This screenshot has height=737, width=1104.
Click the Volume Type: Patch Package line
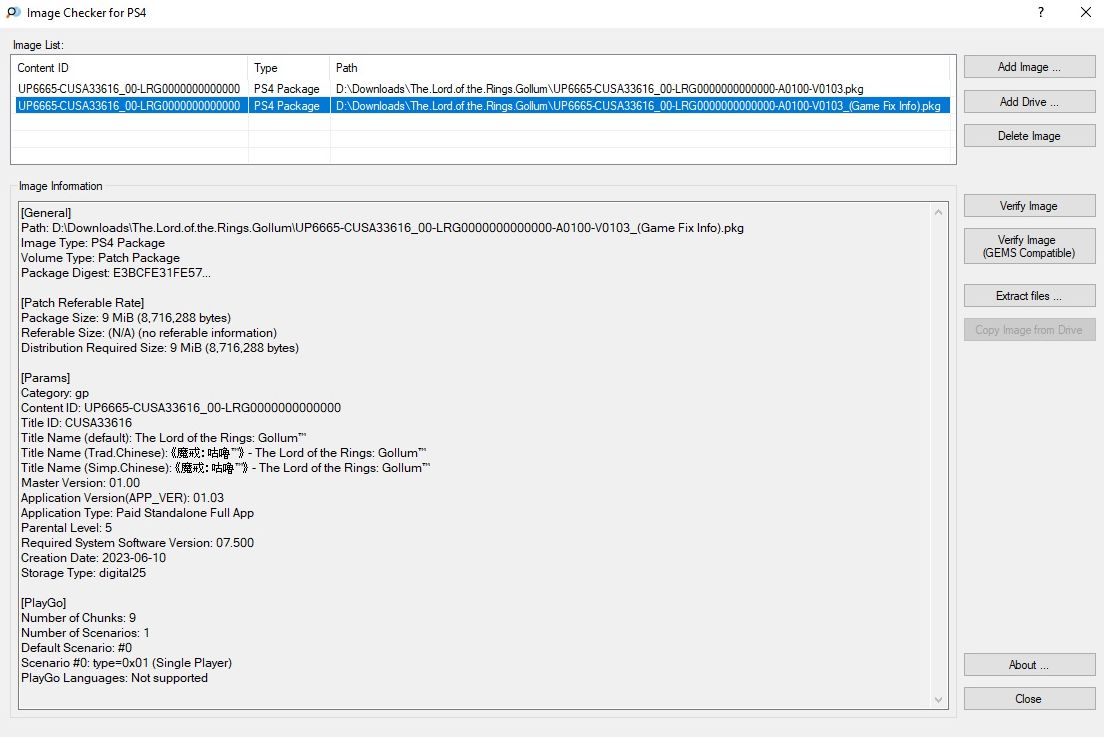tap(100, 258)
